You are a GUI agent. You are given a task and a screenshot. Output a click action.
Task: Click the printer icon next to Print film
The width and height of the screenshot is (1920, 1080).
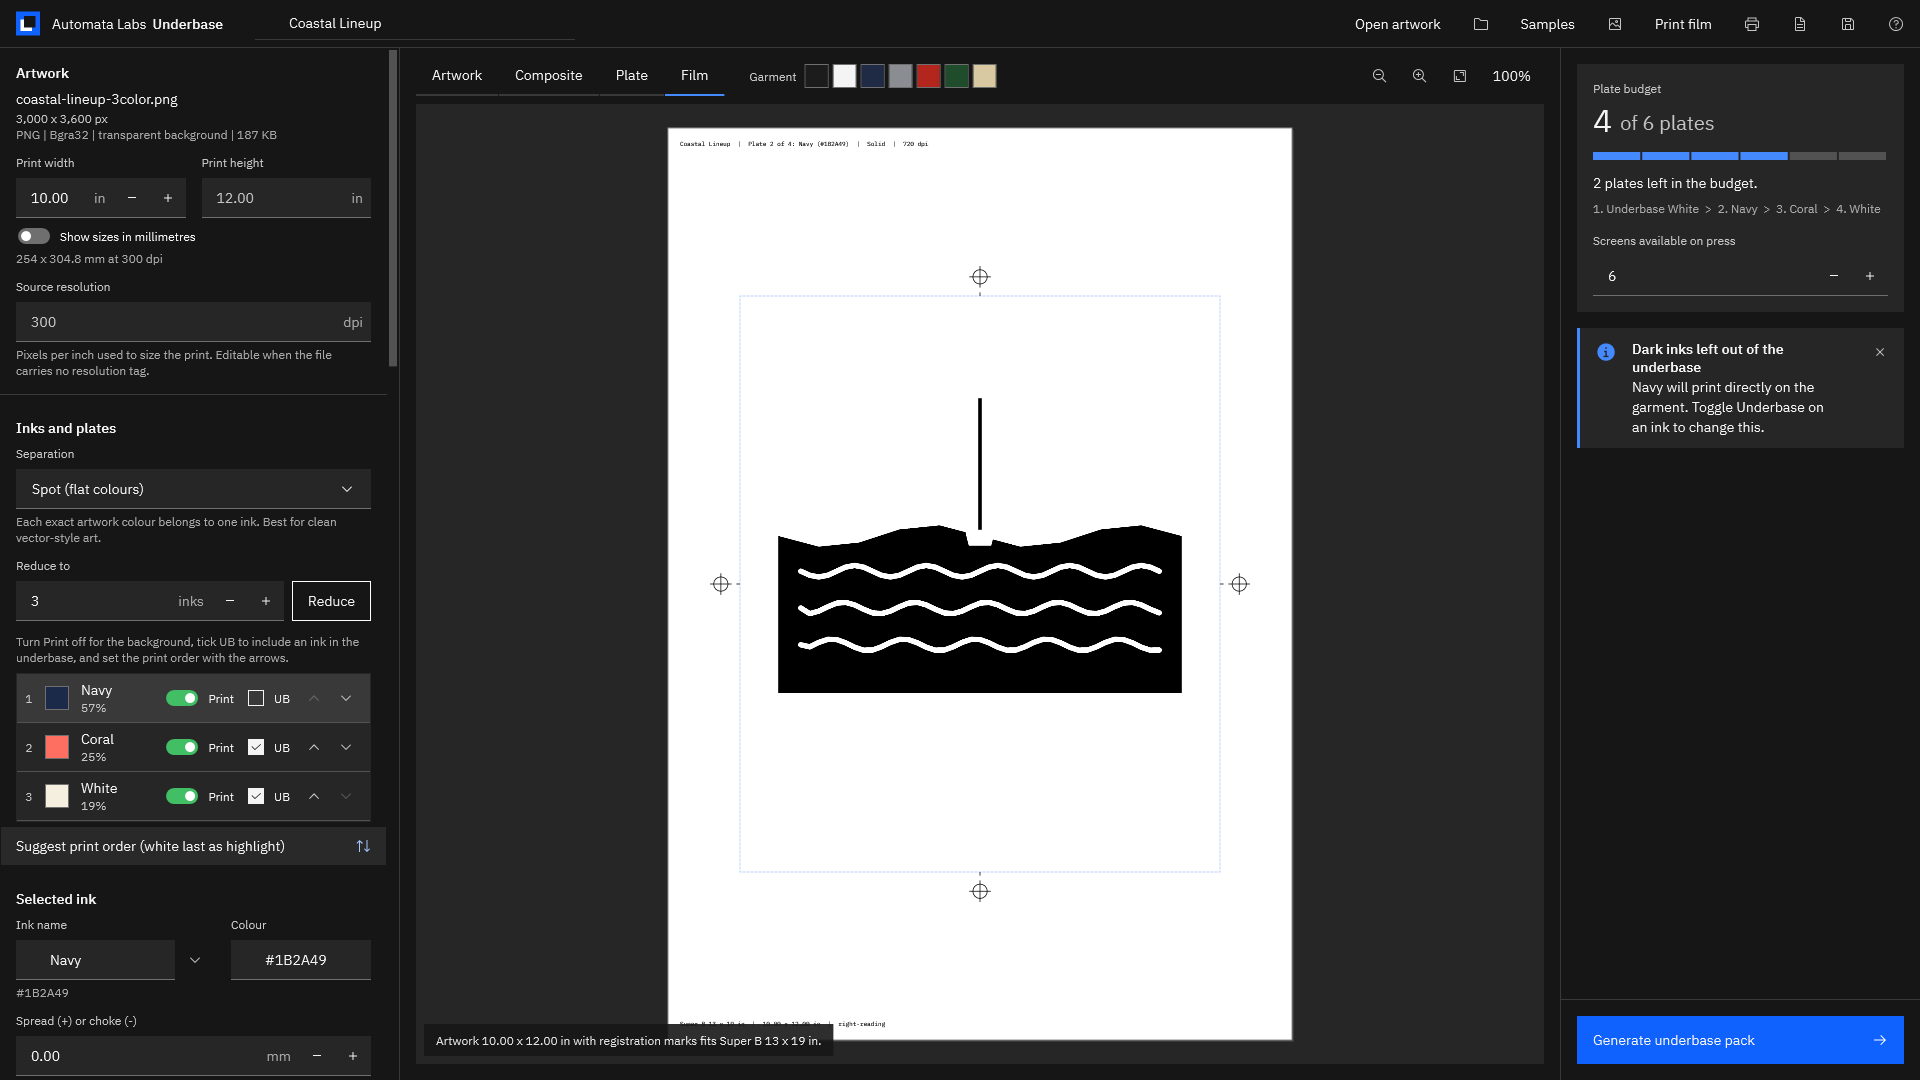tap(1752, 24)
